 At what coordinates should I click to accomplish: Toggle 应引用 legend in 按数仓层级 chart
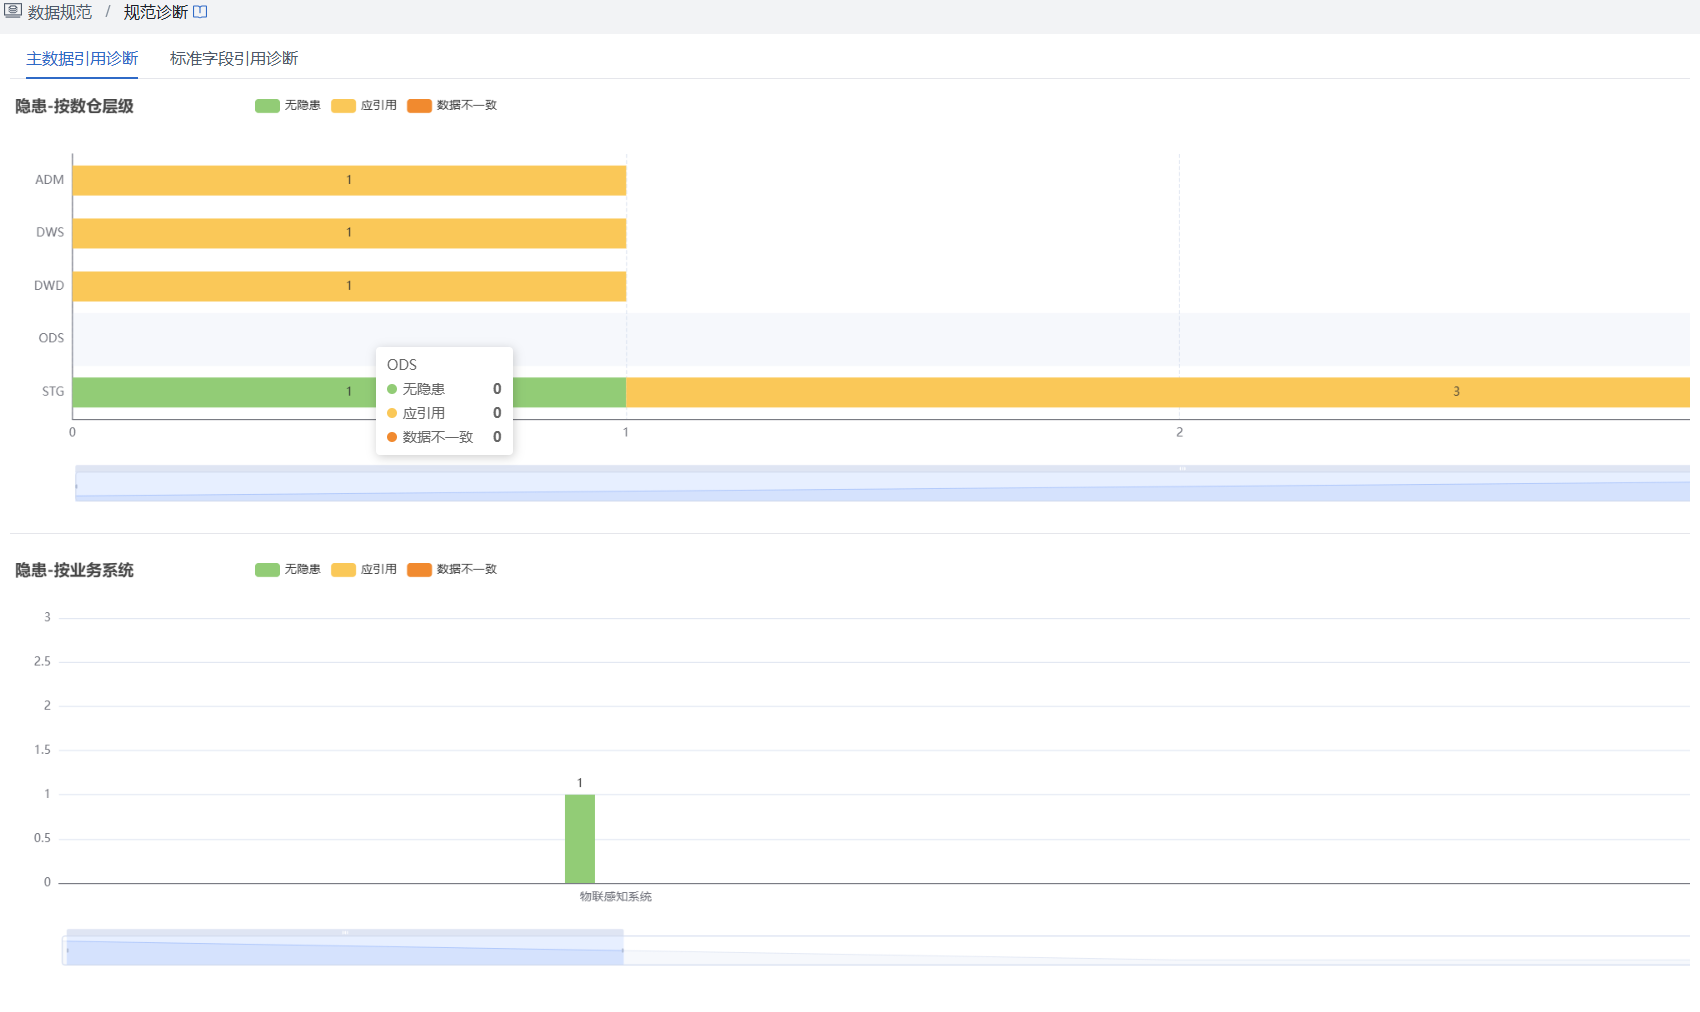pyautogui.click(x=364, y=105)
